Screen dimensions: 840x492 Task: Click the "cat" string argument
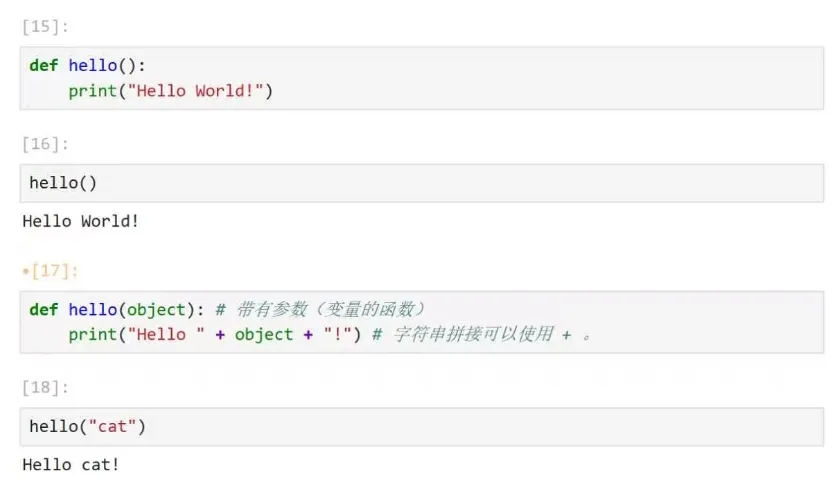tap(112, 427)
